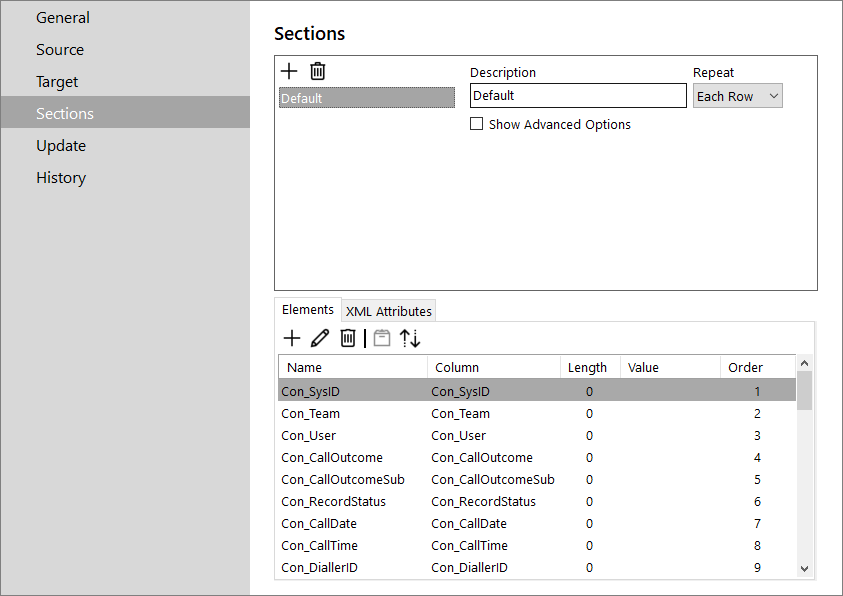Switch to the XML Attributes tab
Screen dimensions: 843x596
389,311
